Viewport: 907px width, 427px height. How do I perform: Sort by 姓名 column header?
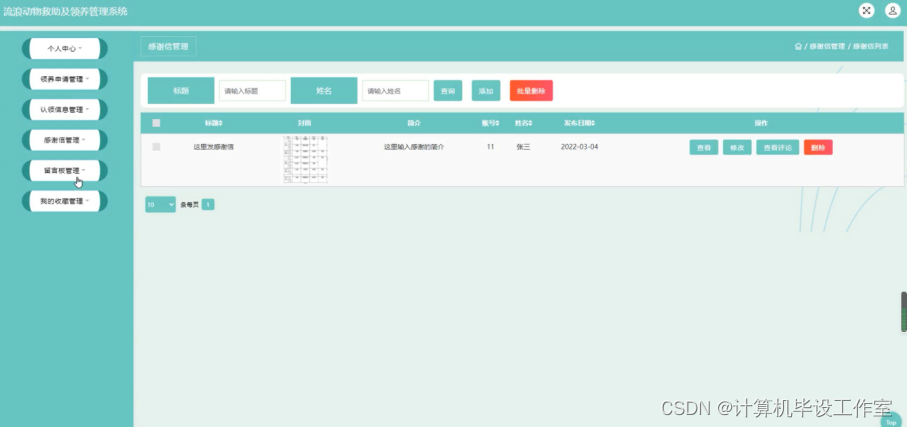tap(523, 123)
